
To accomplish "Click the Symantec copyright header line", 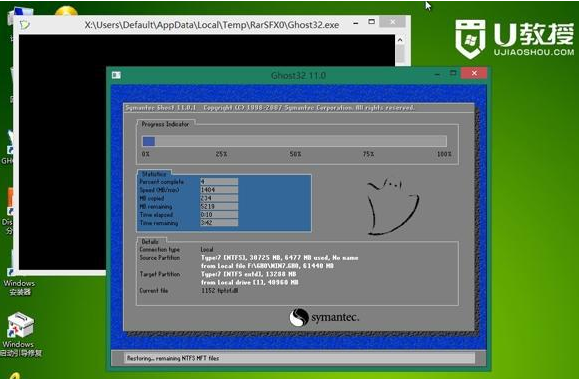I will click(270, 108).
